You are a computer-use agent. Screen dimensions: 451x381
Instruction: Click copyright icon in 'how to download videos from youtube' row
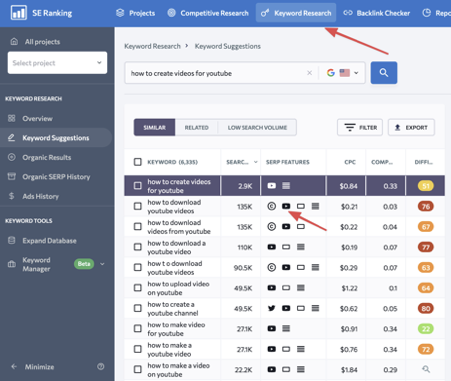coord(272,227)
